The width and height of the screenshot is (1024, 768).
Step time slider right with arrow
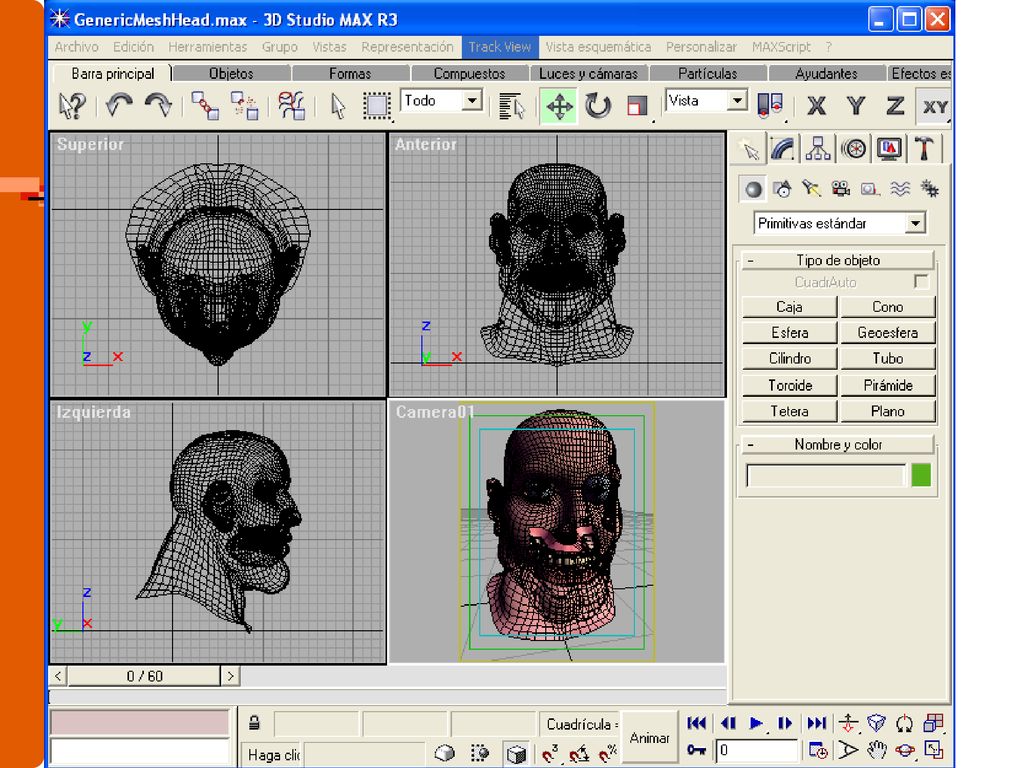231,676
